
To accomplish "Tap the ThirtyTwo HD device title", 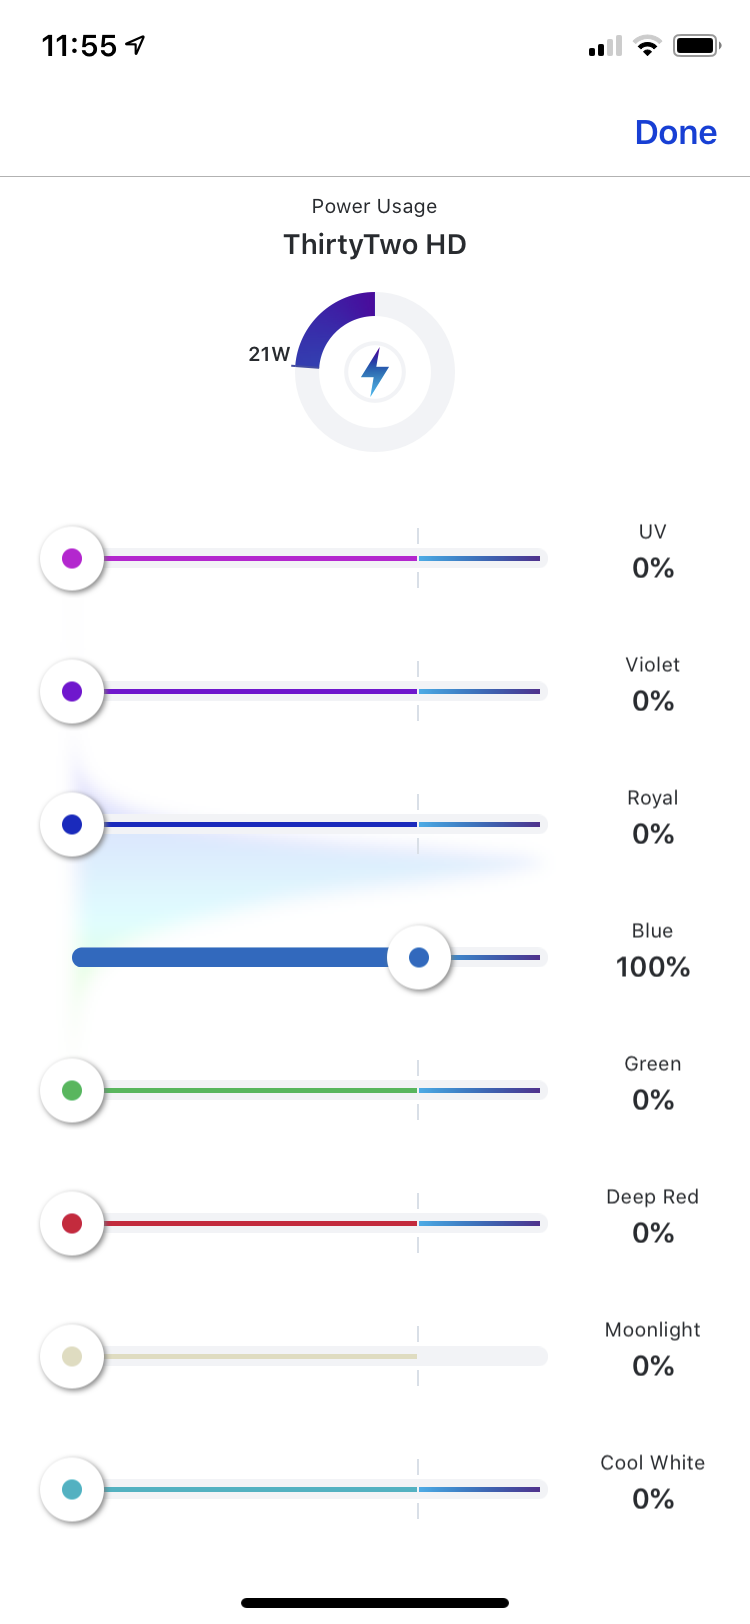I will 375,245.
